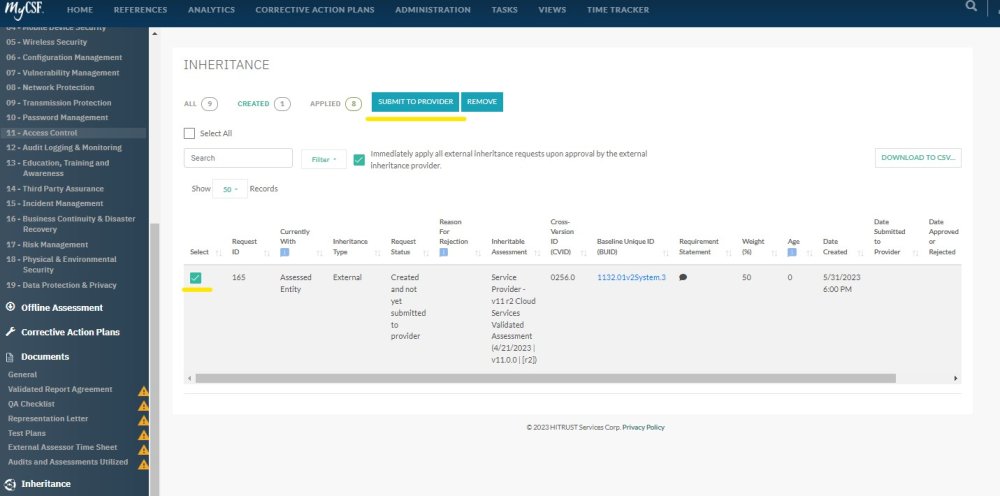Click the Inheritance icon in sidebar
1000x496 pixels.
tap(10, 484)
